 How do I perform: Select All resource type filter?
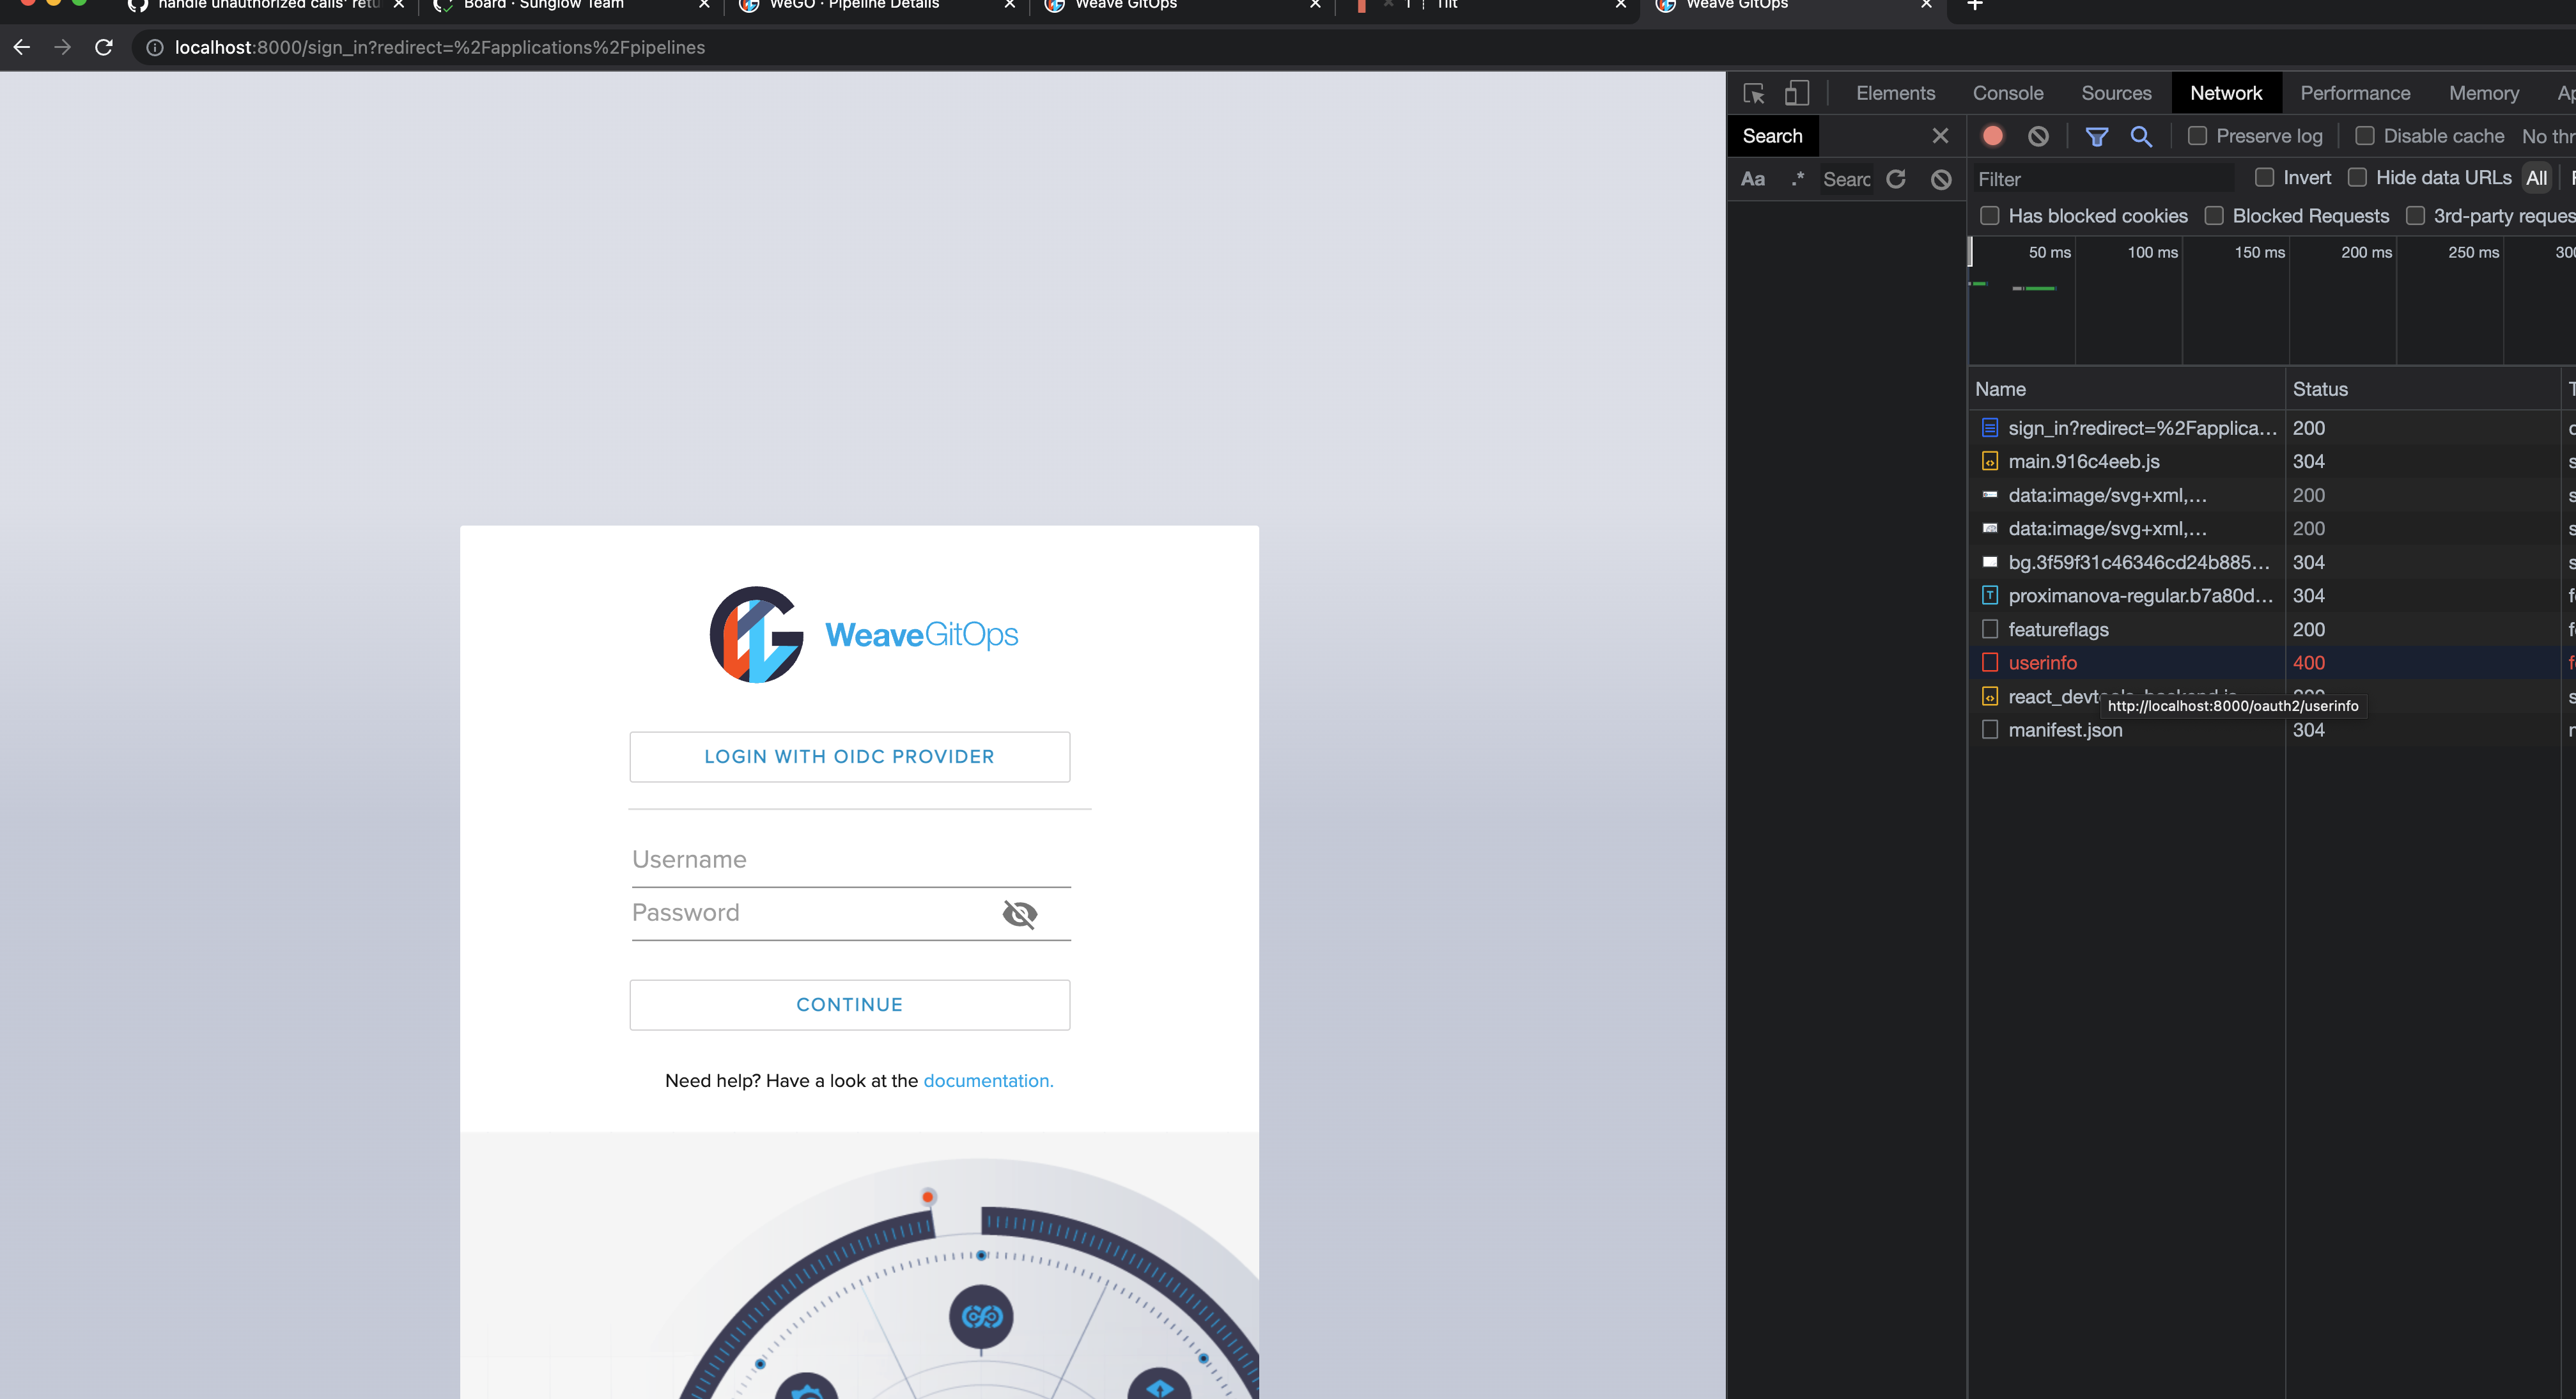pyautogui.click(x=2536, y=178)
